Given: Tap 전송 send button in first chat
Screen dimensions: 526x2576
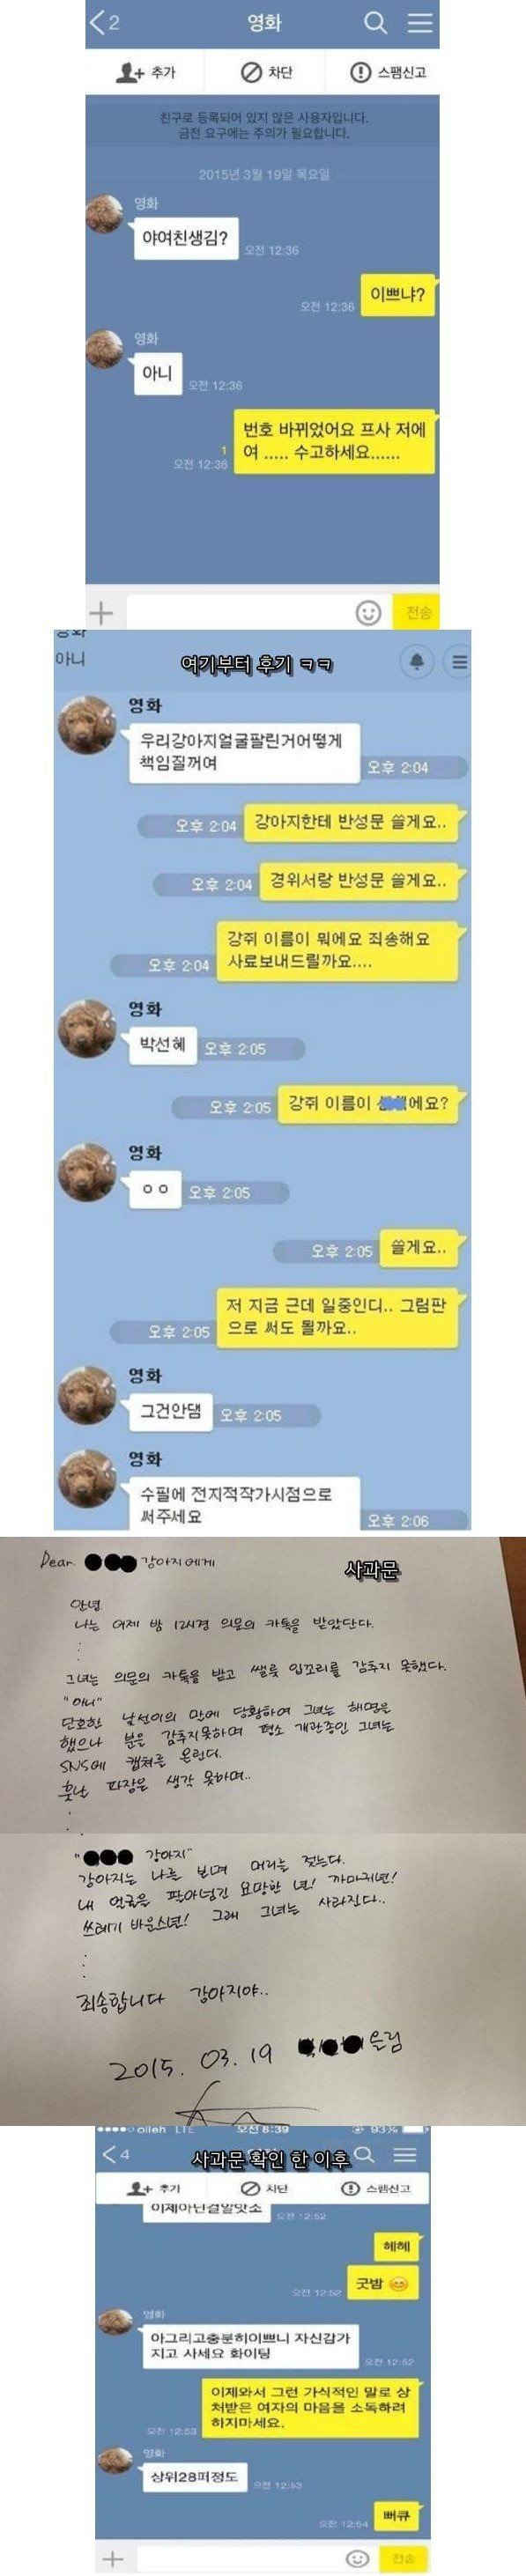Looking at the screenshot, I should (x=417, y=612).
